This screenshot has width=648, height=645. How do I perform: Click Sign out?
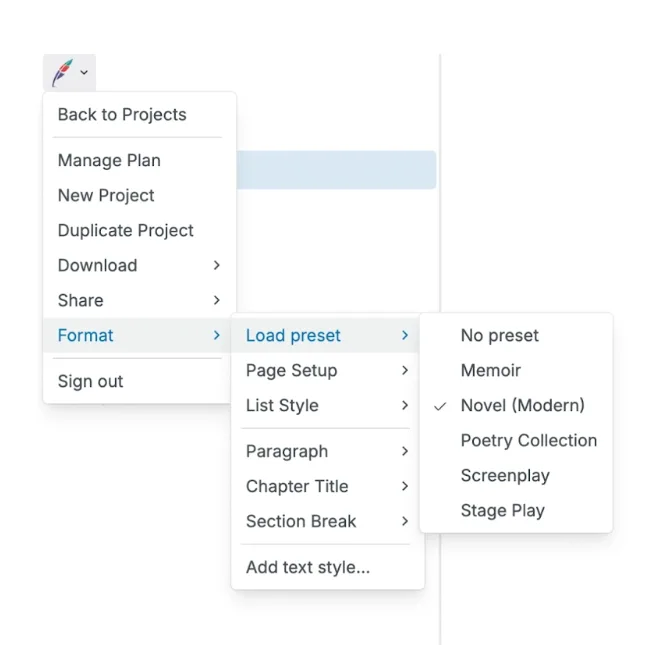(90, 381)
